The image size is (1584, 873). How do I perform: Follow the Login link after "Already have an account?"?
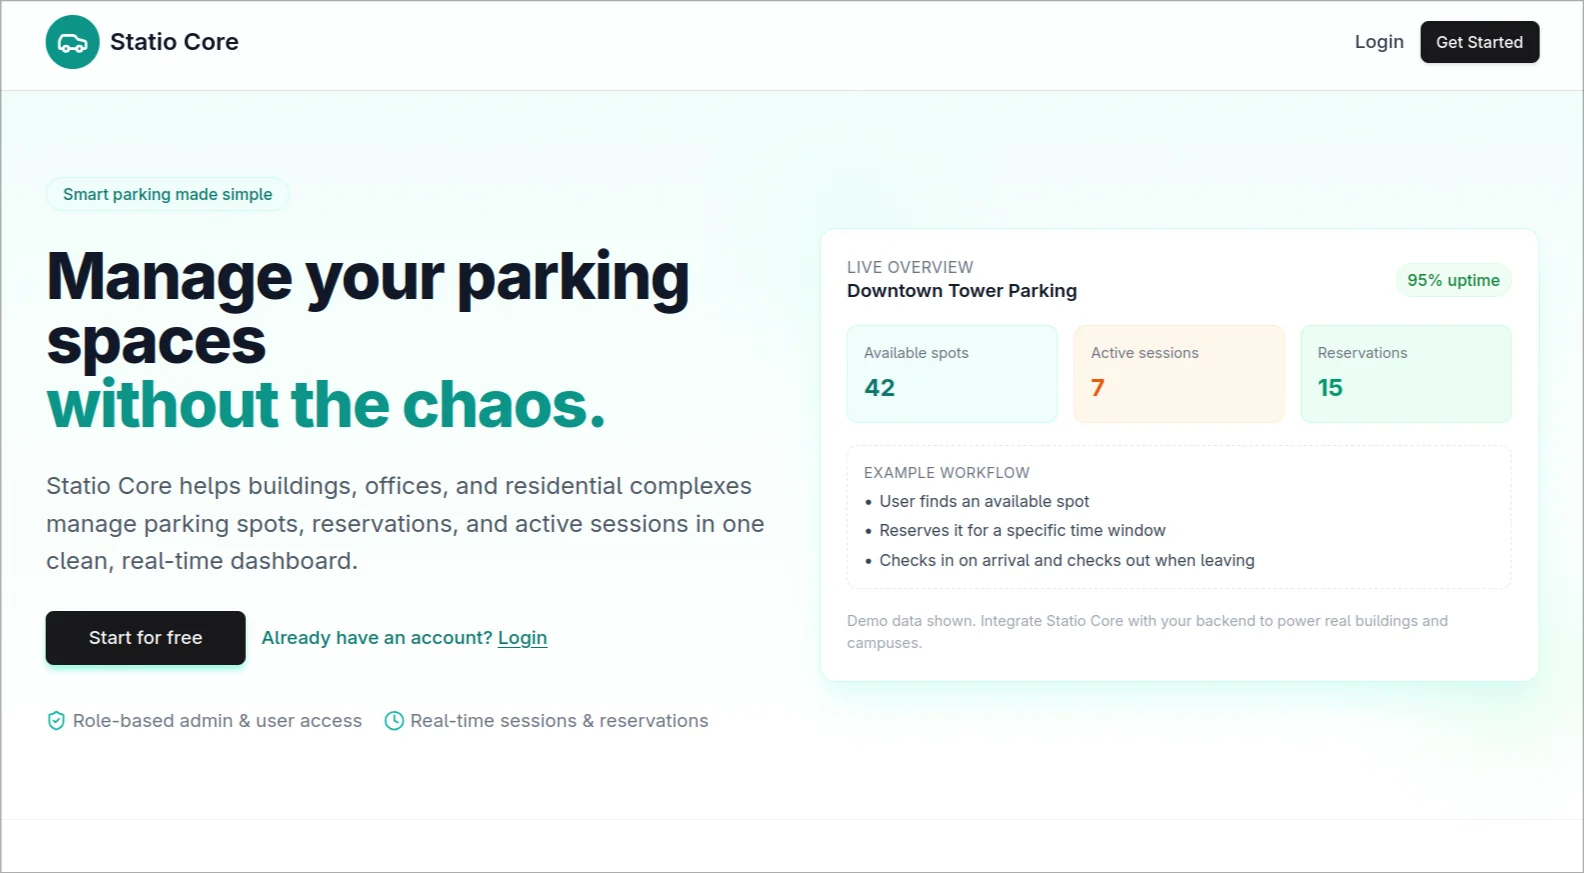point(522,638)
